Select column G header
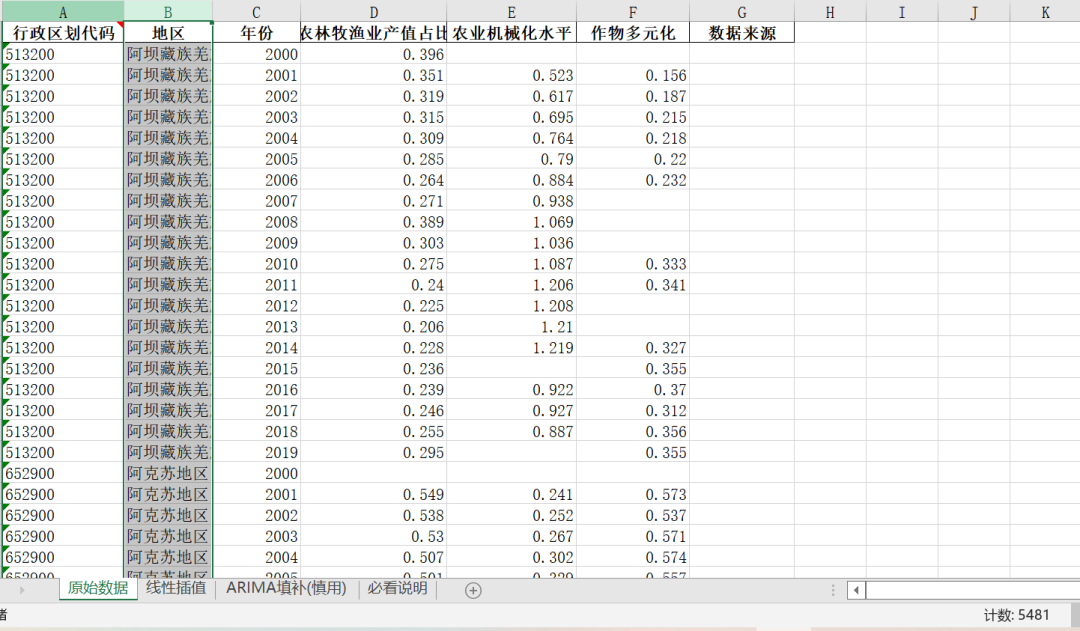 click(742, 12)
